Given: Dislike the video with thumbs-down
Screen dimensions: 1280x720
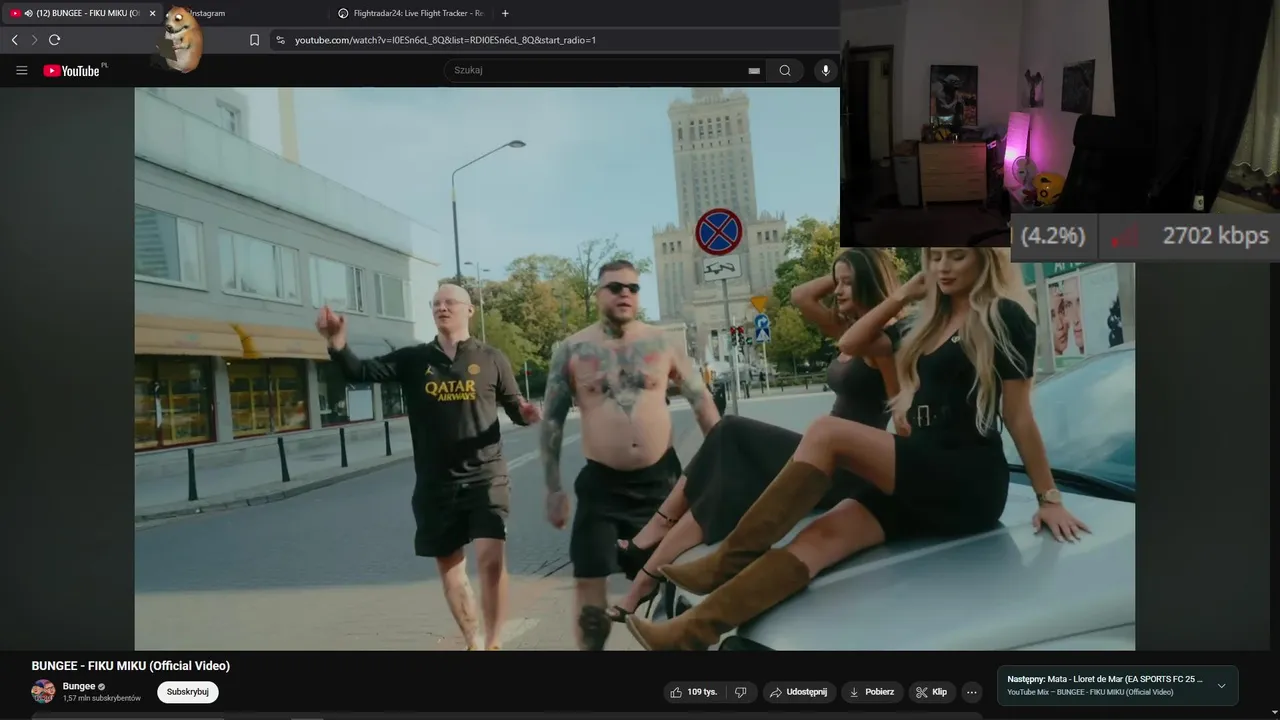Looking at the screenshot, I should (x=741, y=692).
